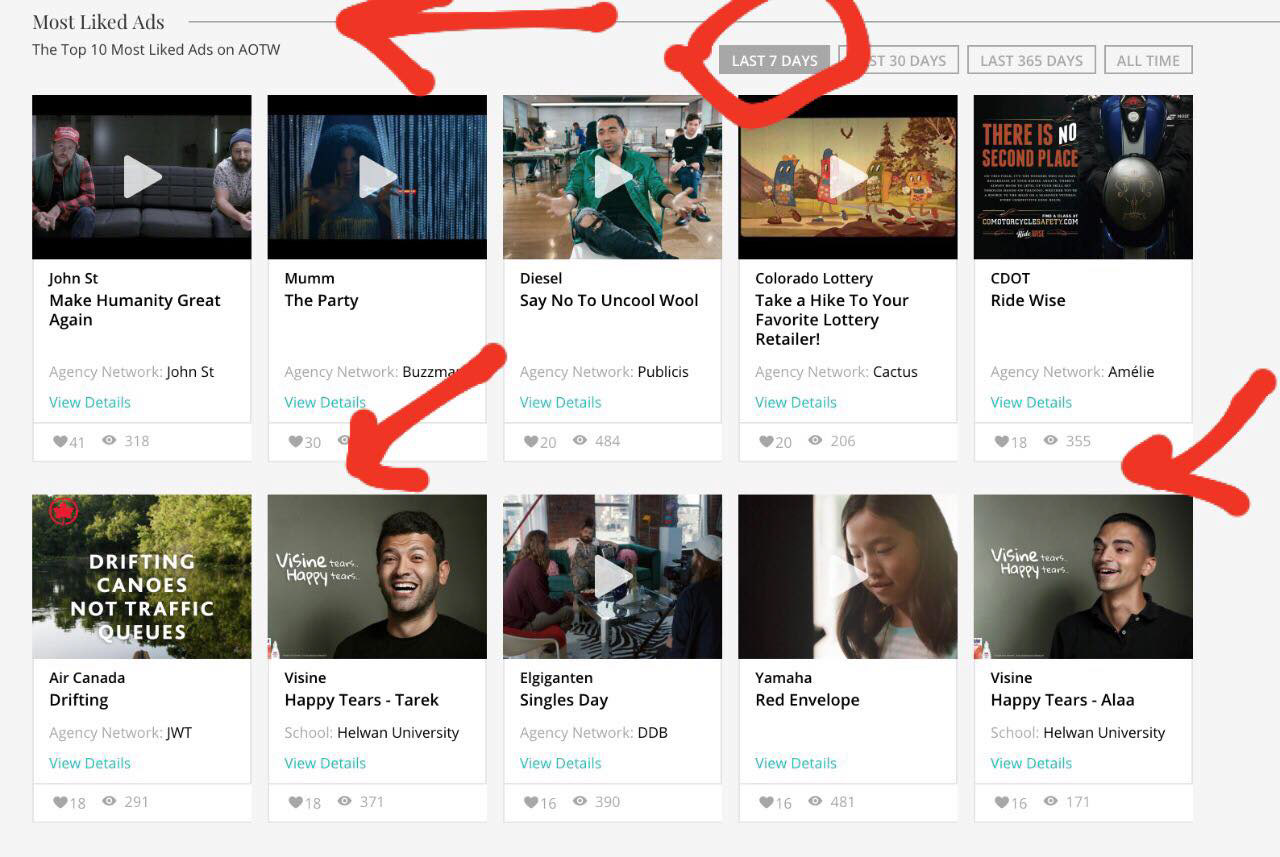Click the views eye icon on Diesel card
This screenshot has height=857, width=1280.
click(580, 440)
